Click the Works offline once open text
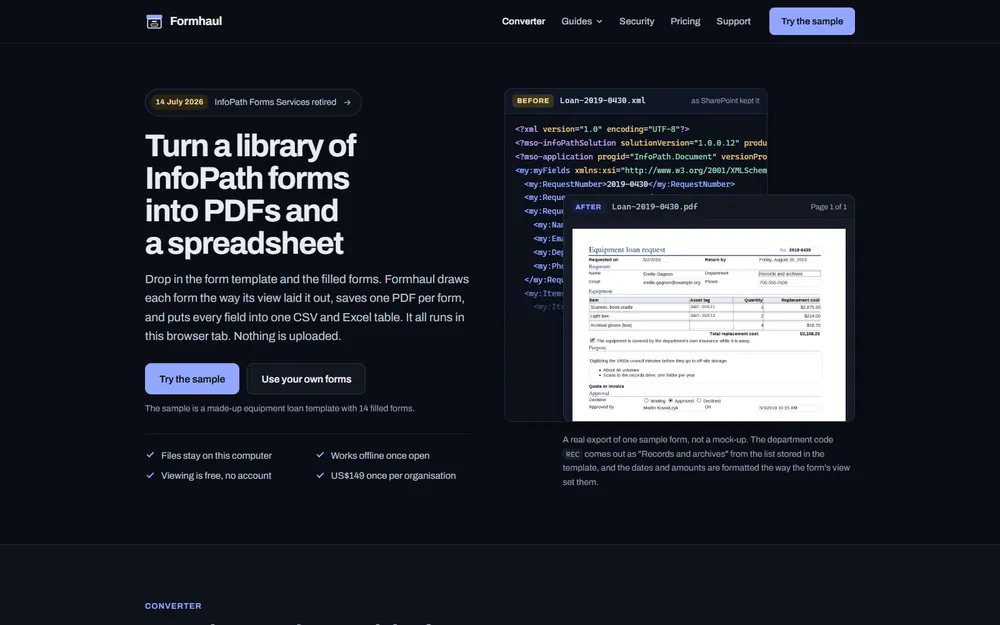1000x625 pixels. pos(380,455)
